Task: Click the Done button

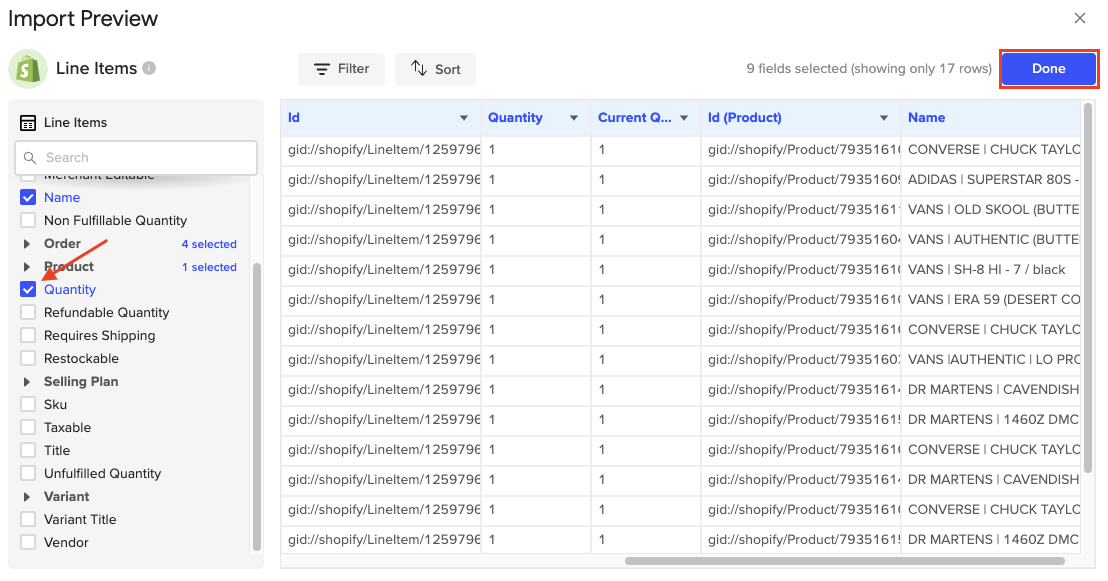Action: tap(1049, 69)
